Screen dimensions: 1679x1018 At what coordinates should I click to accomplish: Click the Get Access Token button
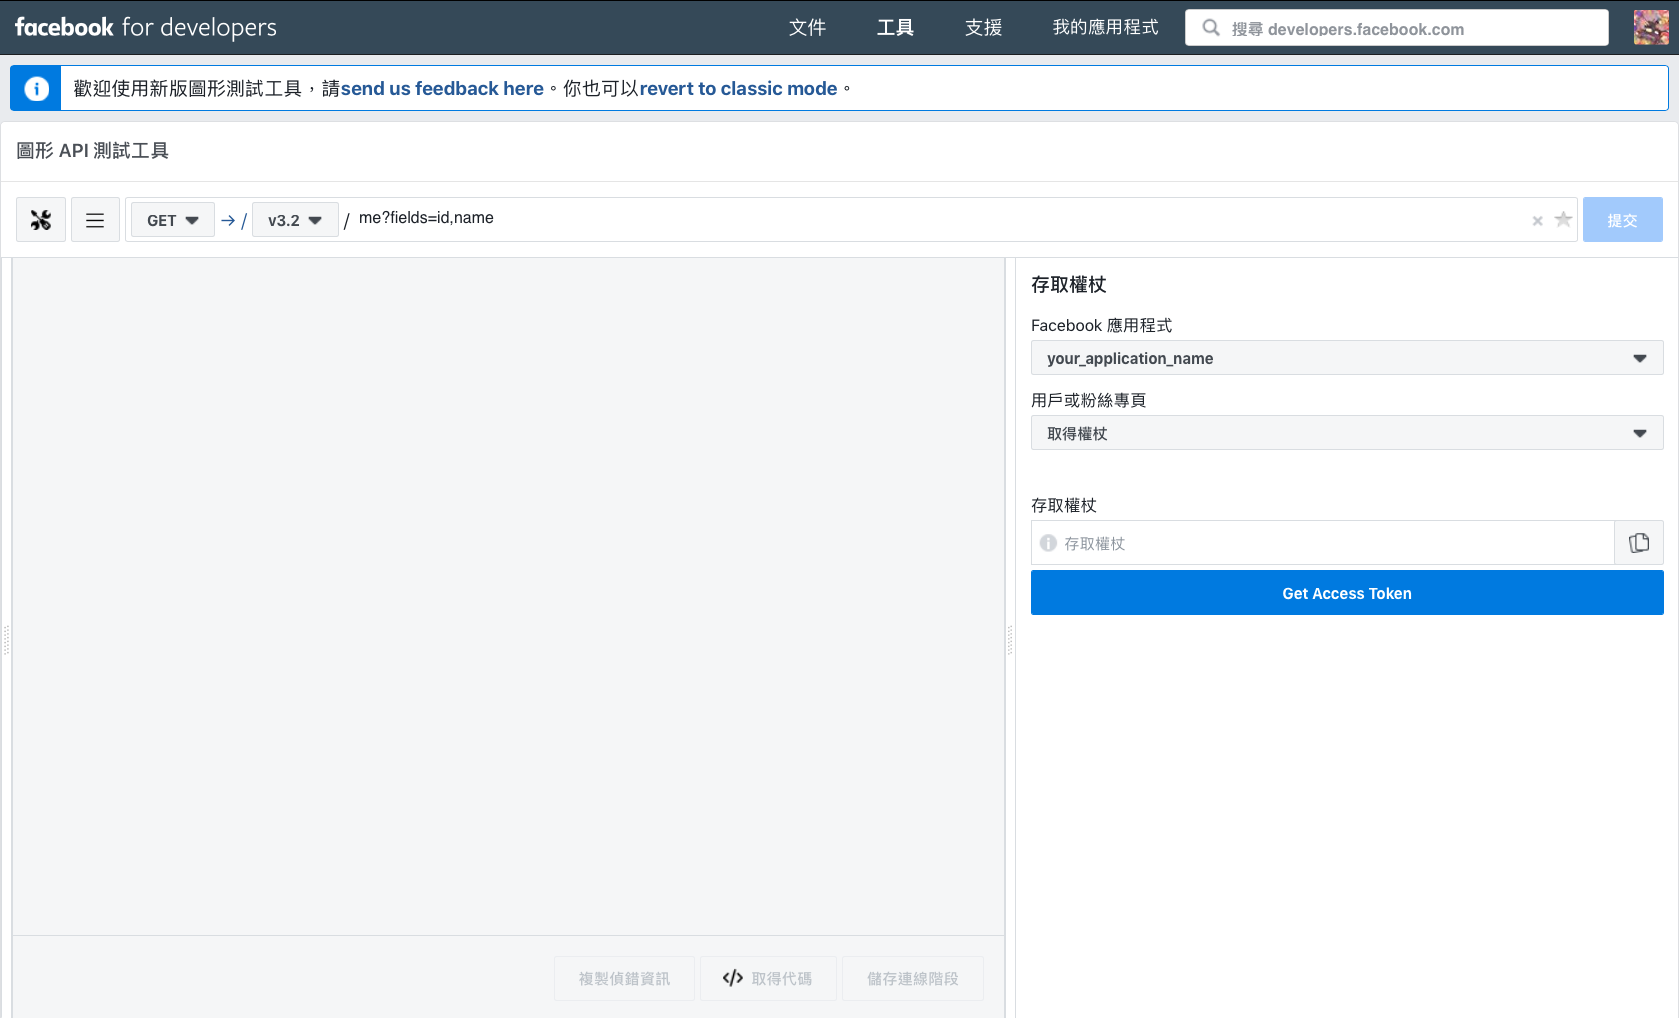[x=1347, y=593]
